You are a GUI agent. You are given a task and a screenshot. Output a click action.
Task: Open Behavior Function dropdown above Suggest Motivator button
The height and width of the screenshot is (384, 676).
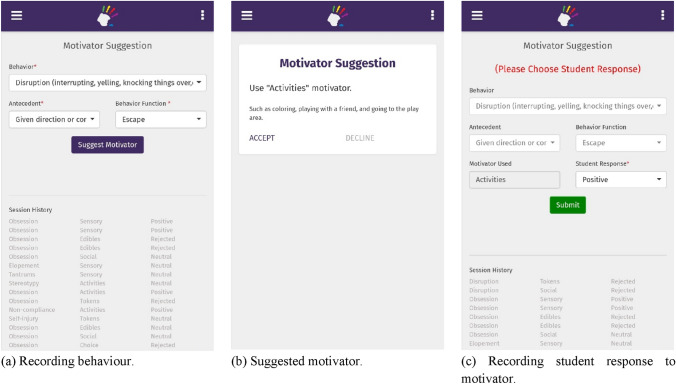pos(161,119)
